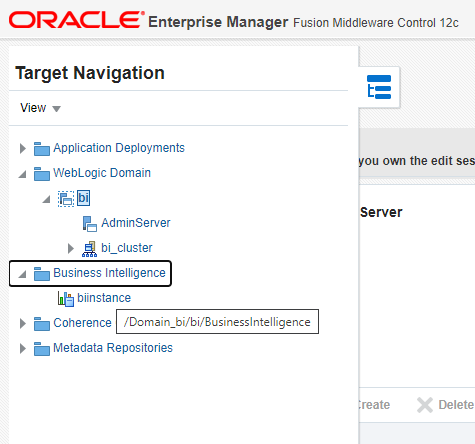Click the Metadata Repositories folder icon
This screenshot has height=444, width=475.
pyautogui.click(x=42, y=349)
